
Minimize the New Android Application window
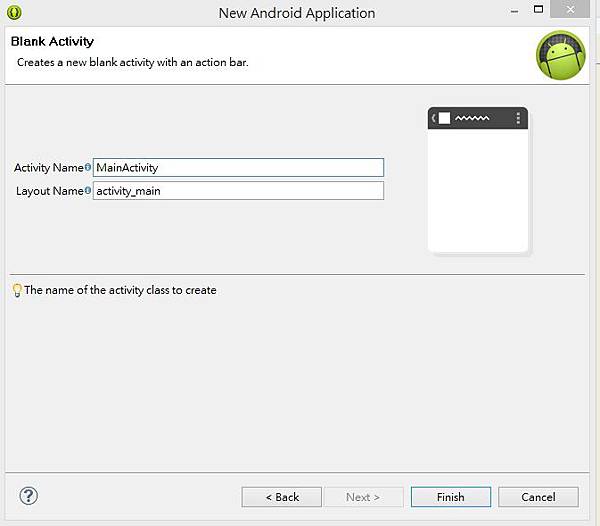tap(514, 11)
